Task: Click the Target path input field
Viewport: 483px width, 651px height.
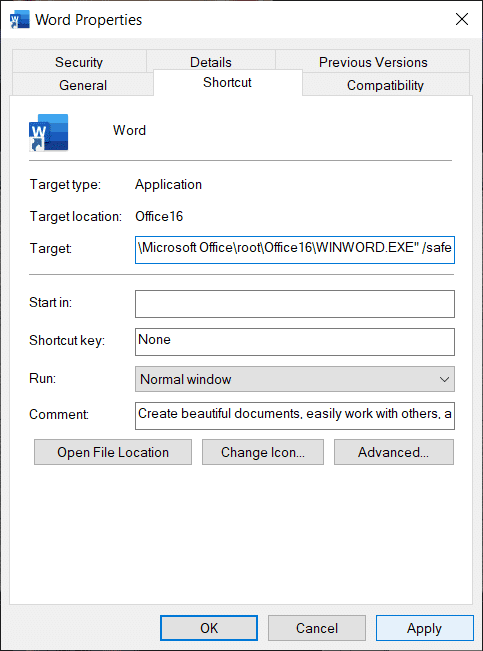Action: (295, 250)
